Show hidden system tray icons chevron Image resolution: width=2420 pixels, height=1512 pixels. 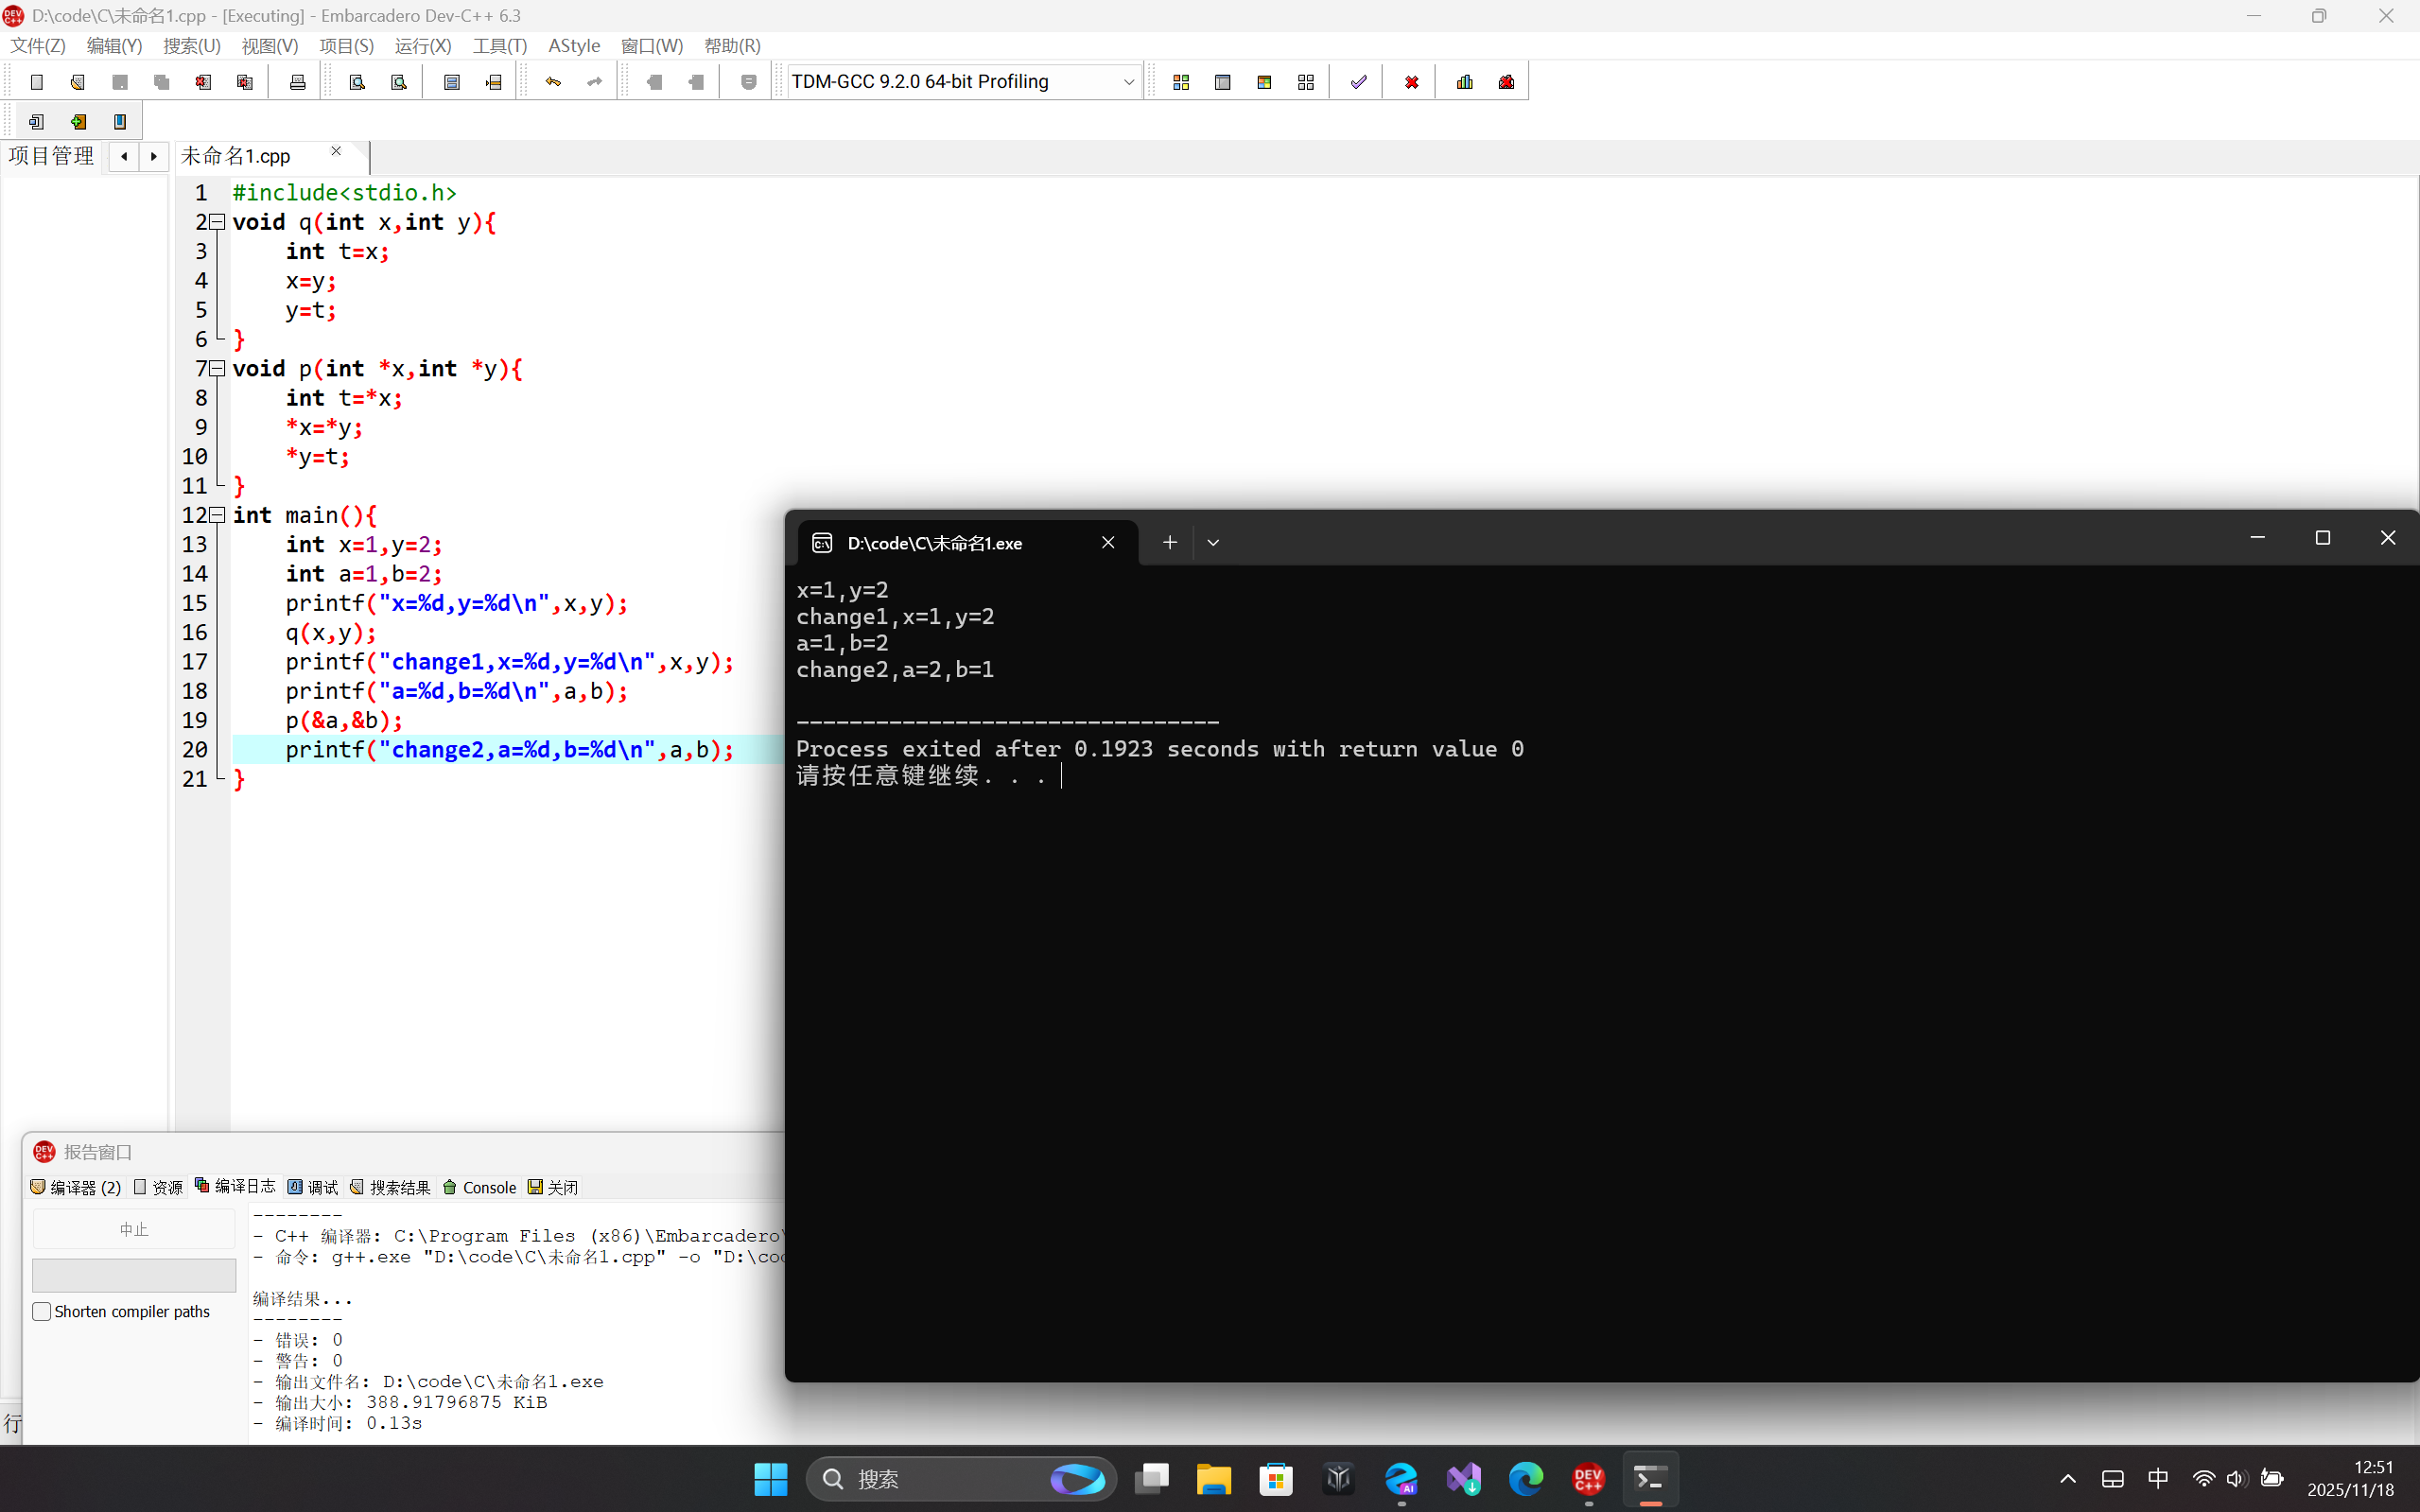coord(2068,1478)
